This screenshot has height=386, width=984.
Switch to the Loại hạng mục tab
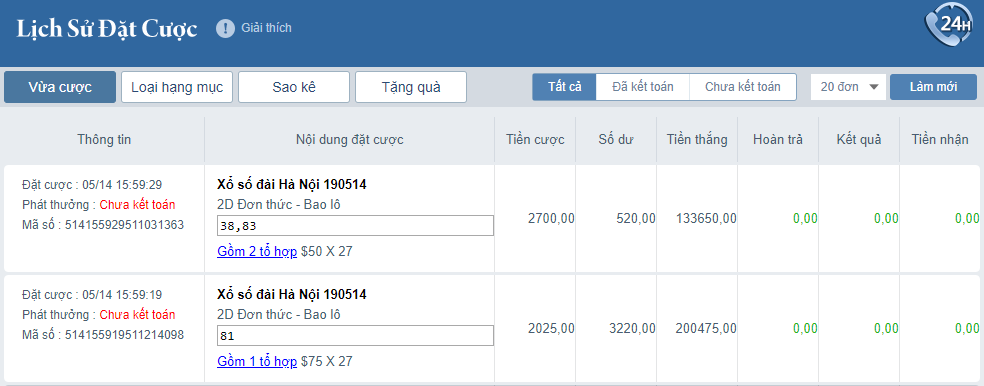[x=177, y=87]
